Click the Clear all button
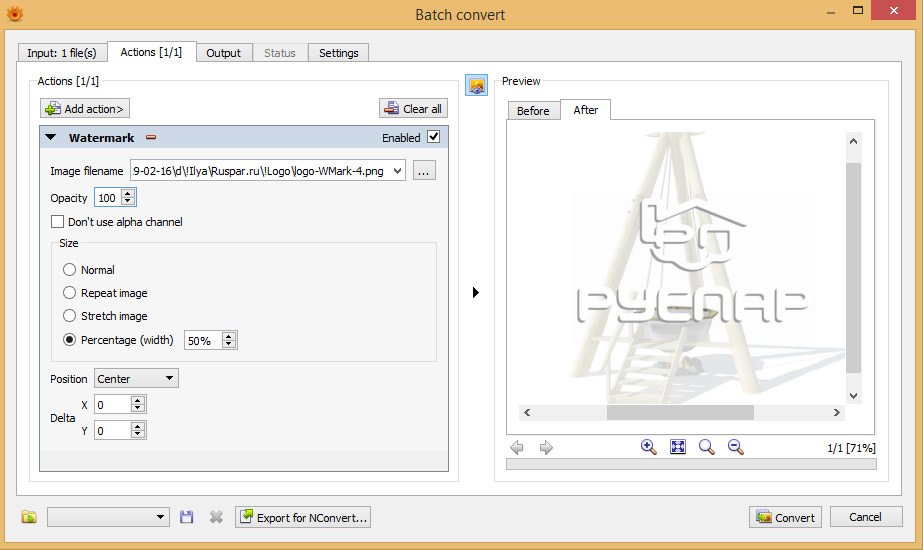923x550 pixels. pyautogui.click(x=413, y=108)
